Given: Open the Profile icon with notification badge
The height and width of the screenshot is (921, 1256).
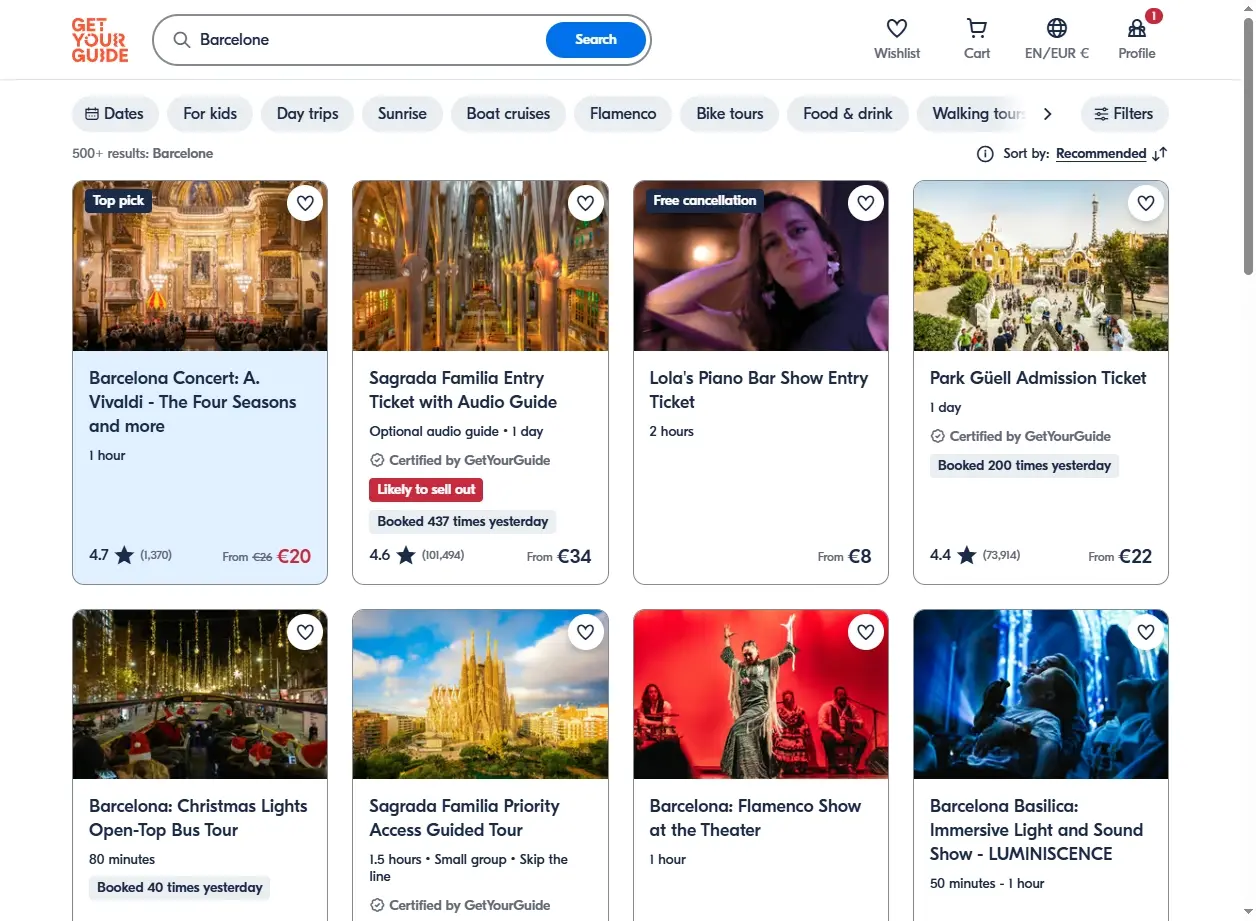Looking at the screenshot, I should 1137,28.
